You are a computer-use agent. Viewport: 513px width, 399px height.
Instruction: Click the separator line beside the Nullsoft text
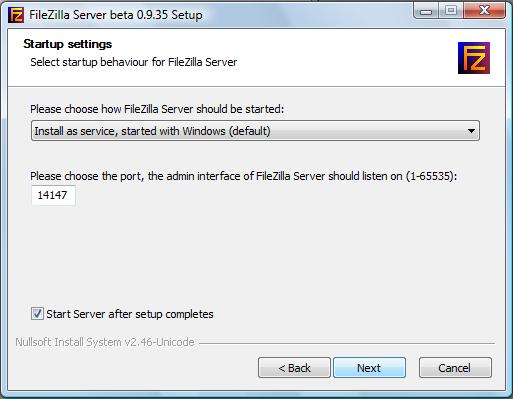(347, 343)
